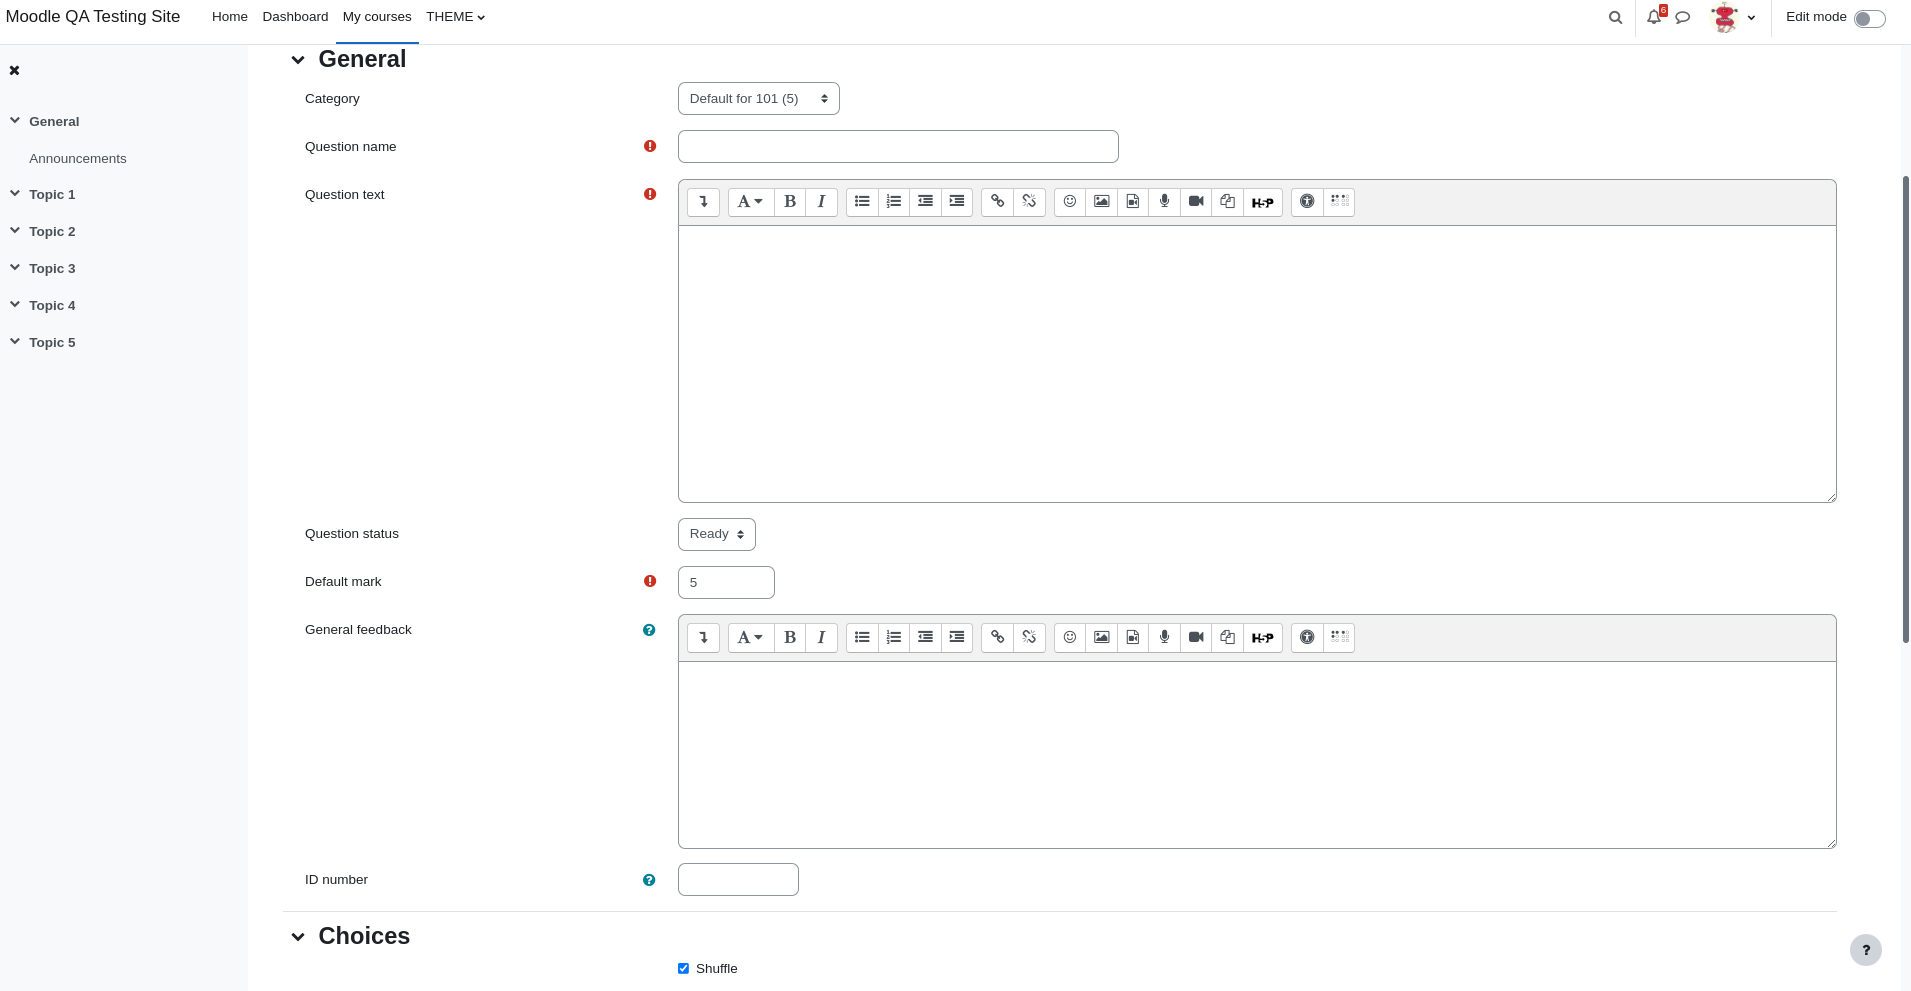The height and width of the screenshot is (991, 1911).
Task: Insert emoji in Question text editor
Action: [x=1070, y=202]
